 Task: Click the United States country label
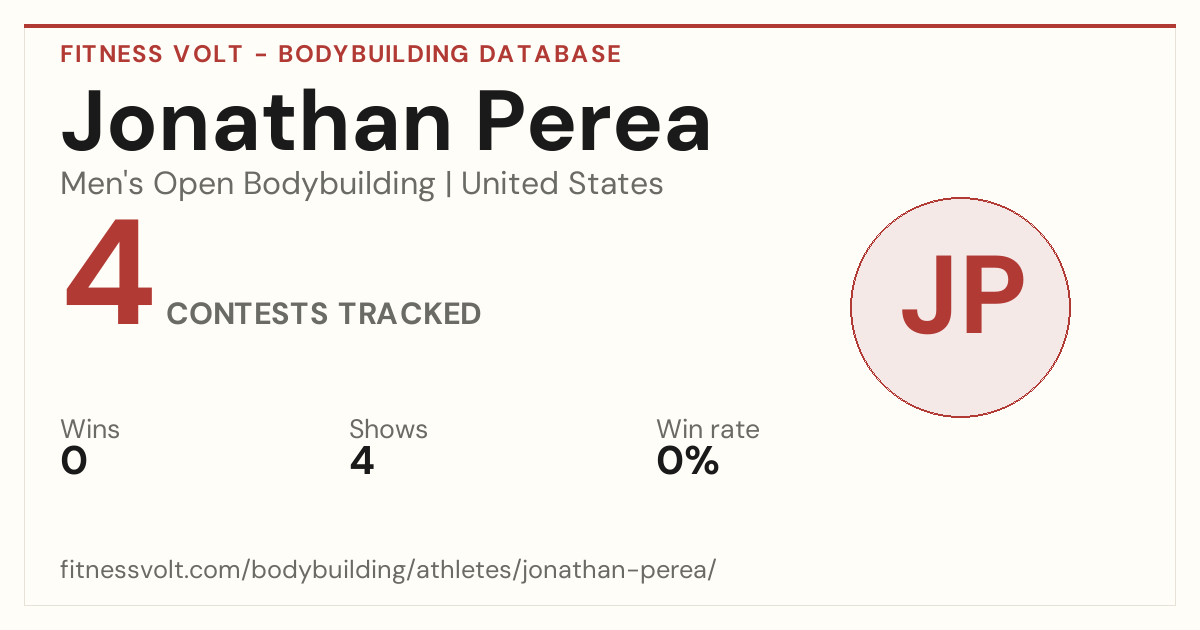(x=562, y=184)
